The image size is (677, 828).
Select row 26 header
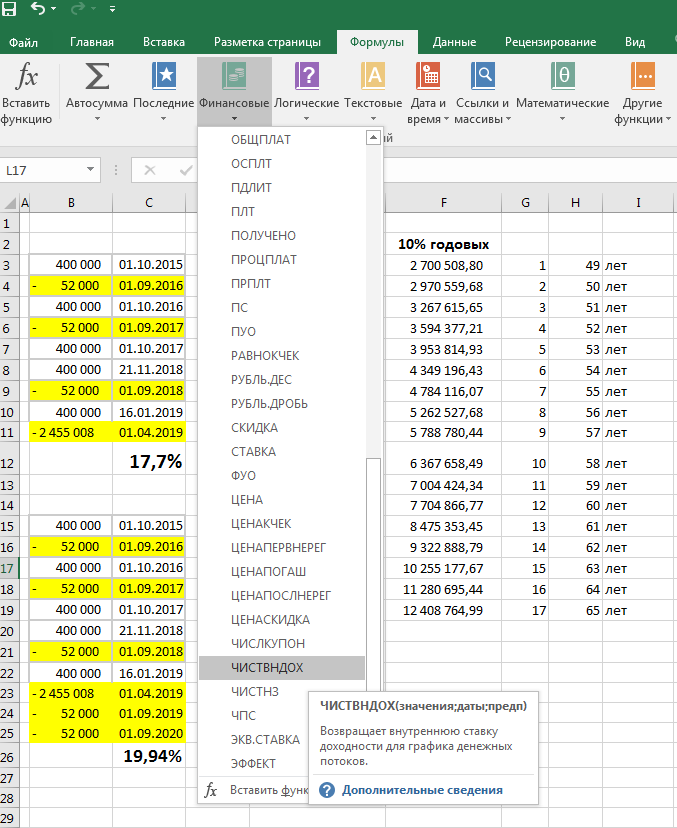point(9,756)
